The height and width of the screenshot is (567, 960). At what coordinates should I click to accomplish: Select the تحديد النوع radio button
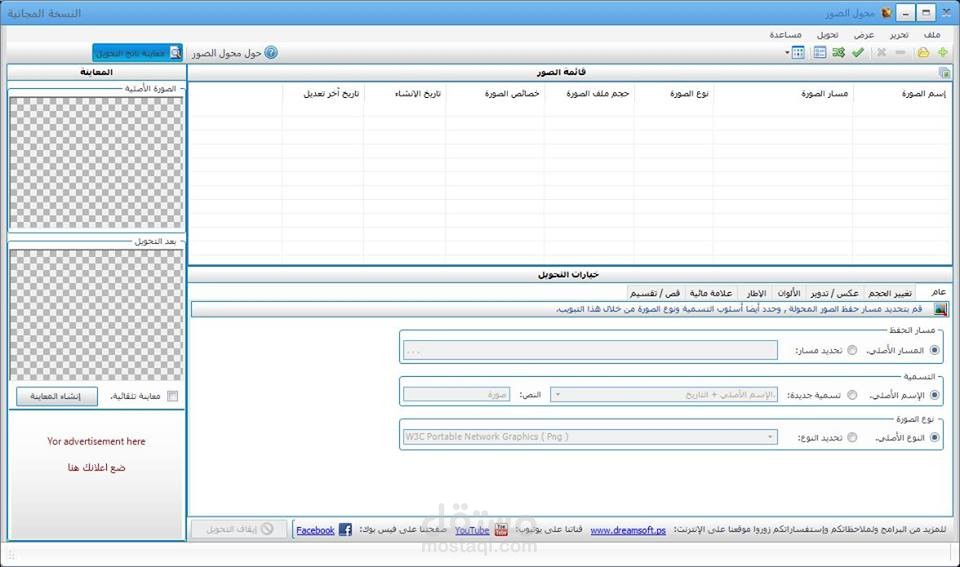[x=852, y=437]
